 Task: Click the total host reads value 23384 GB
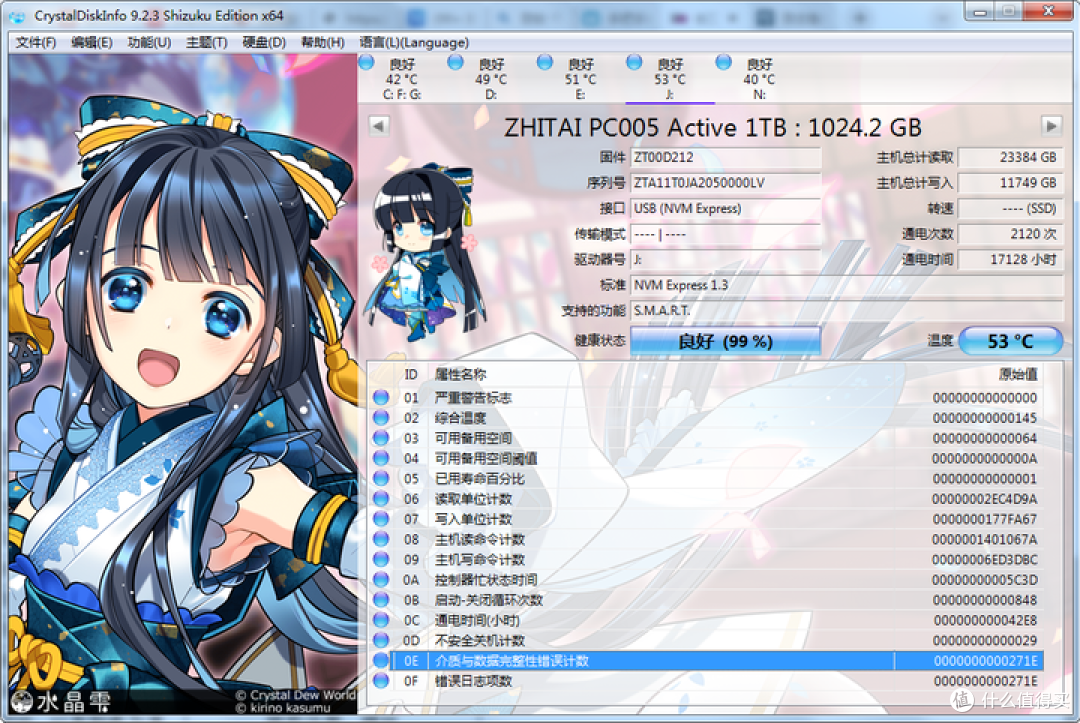click(x=1010, y=158)
